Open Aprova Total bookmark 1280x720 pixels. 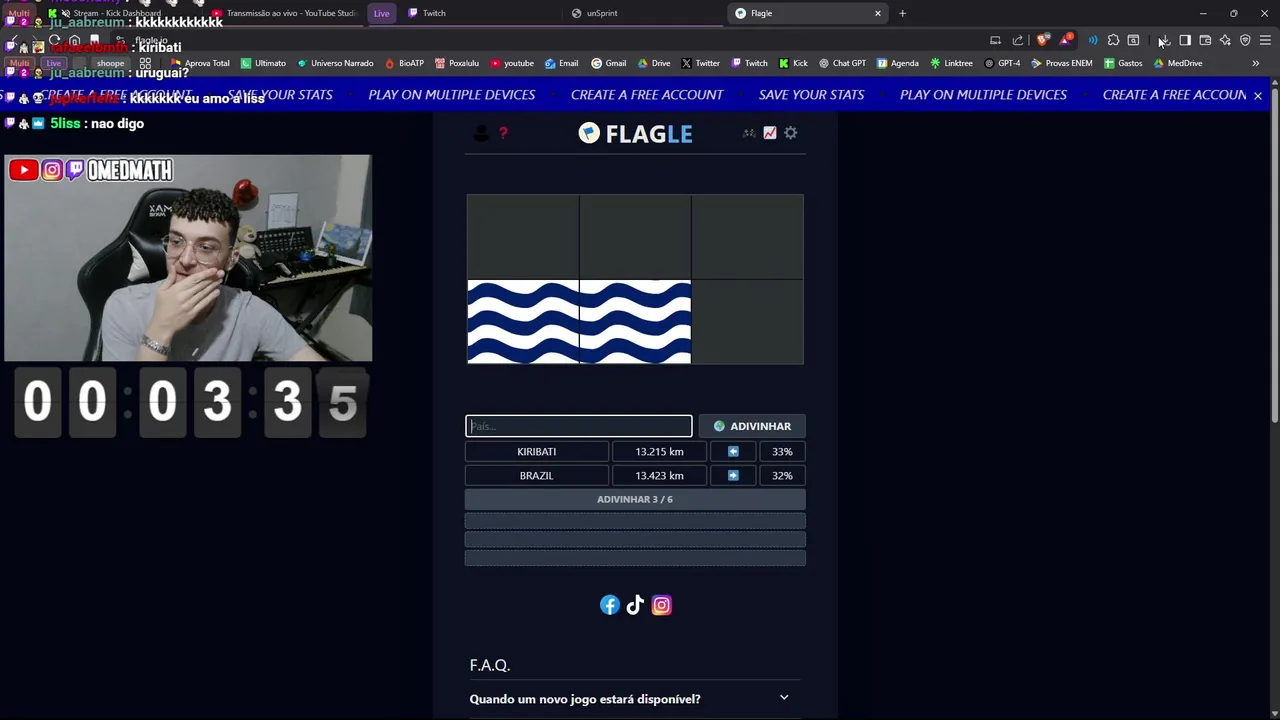(201, 63)
